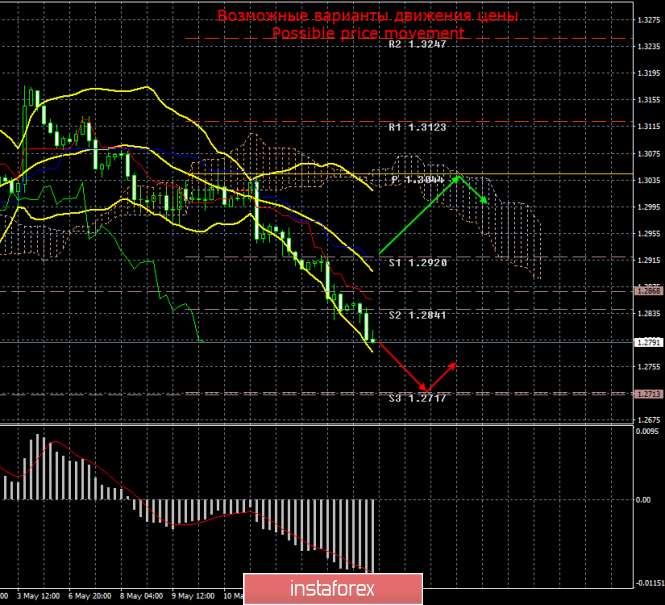The height and width of the screenshot is (605, 665).
Task: Click the 1.2675 price scale value
Action: click(649, 420)
